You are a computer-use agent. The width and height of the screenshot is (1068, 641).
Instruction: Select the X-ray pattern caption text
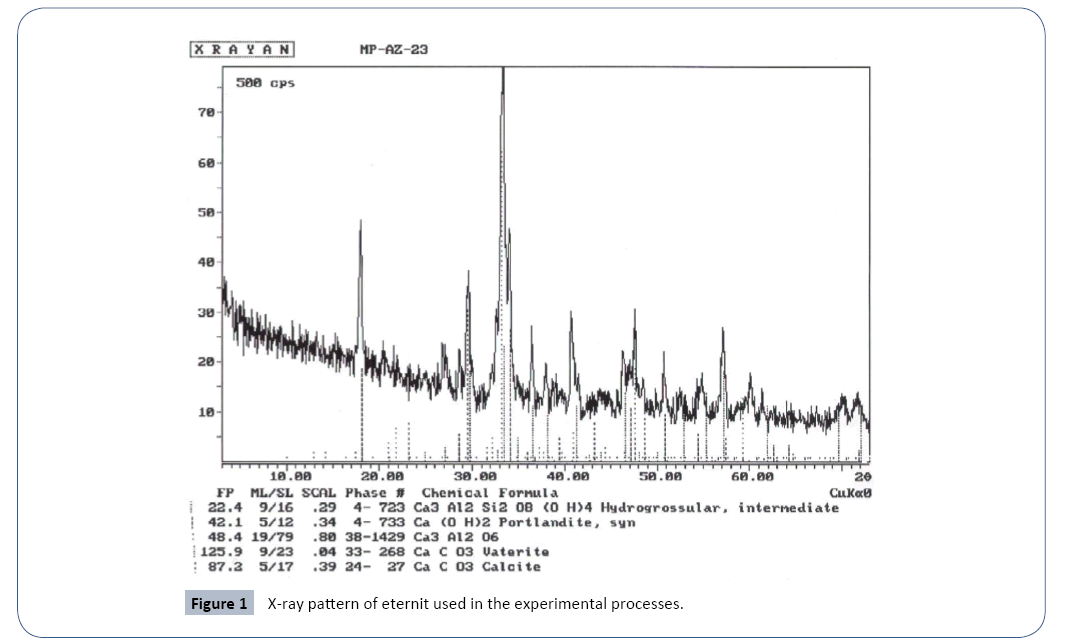coord(475,604)
